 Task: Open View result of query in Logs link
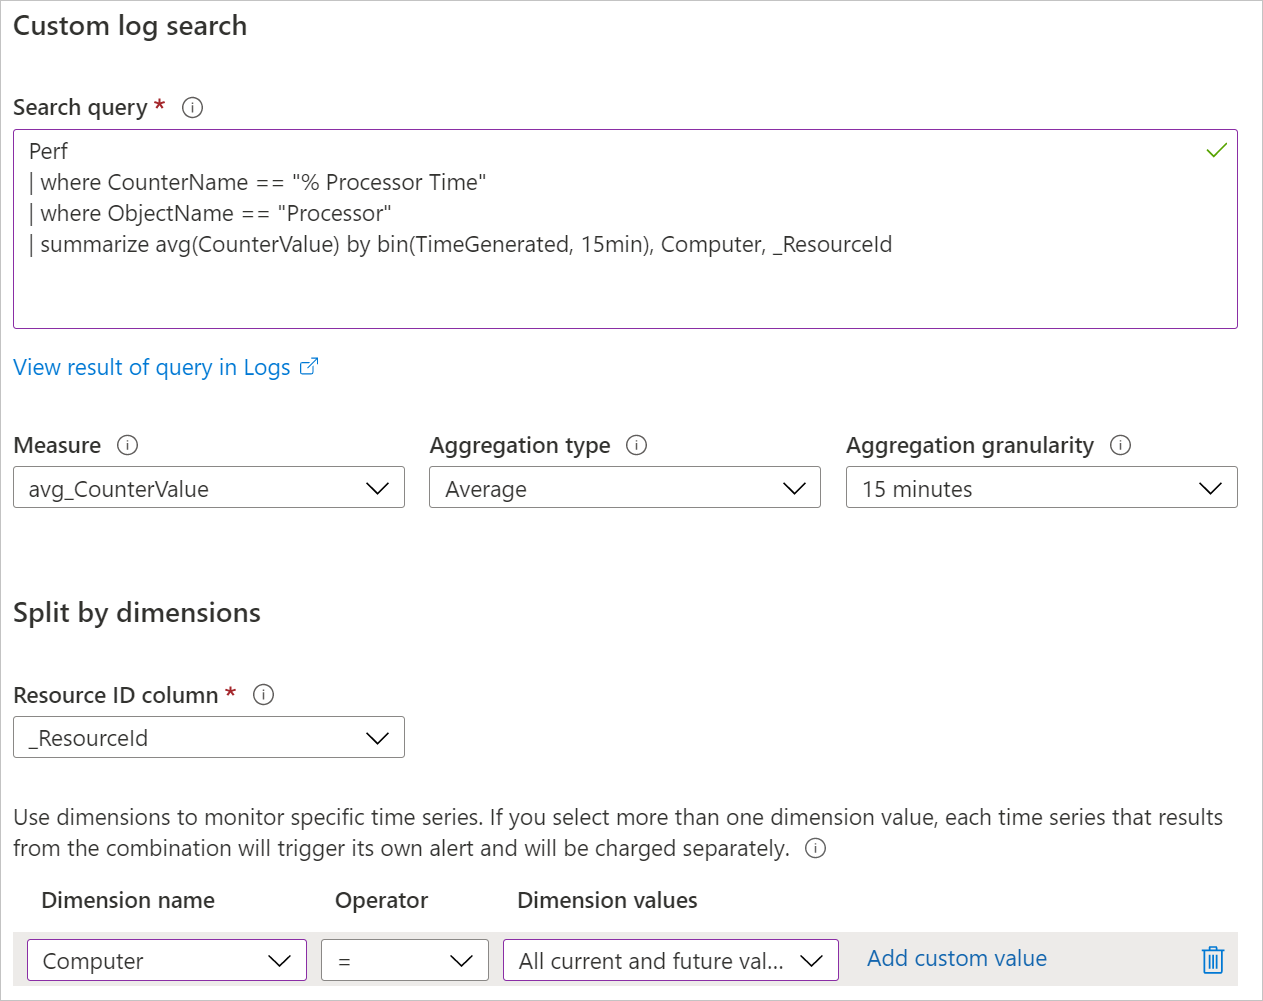[152, 368]
